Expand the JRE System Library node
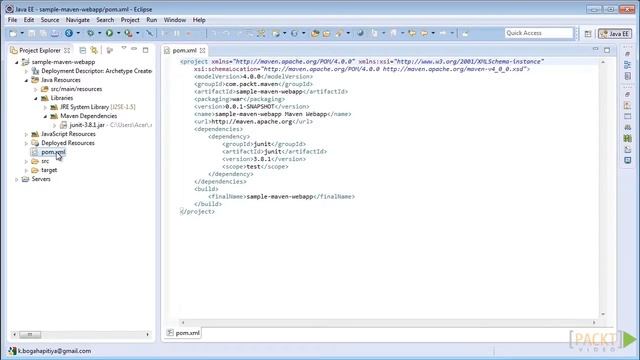 coord(45,107)
